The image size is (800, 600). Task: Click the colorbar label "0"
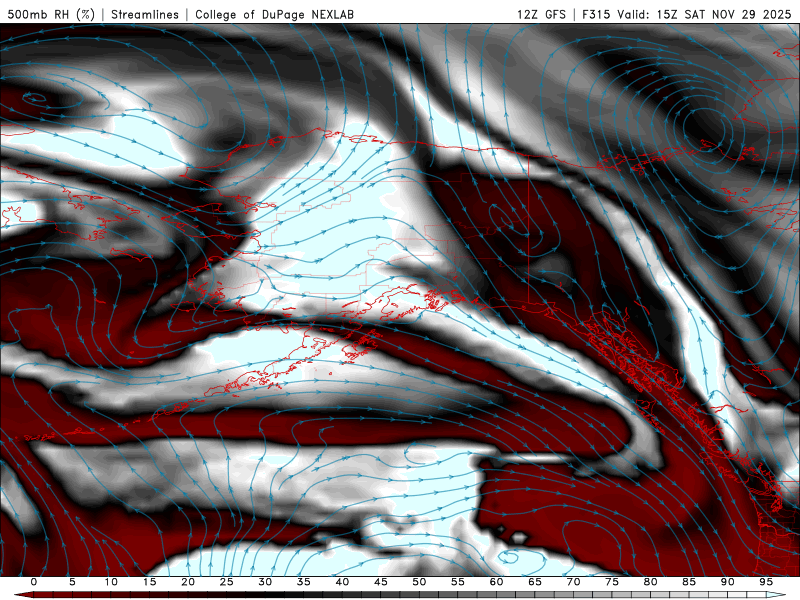pyautogui.click(x=34, y=582)
